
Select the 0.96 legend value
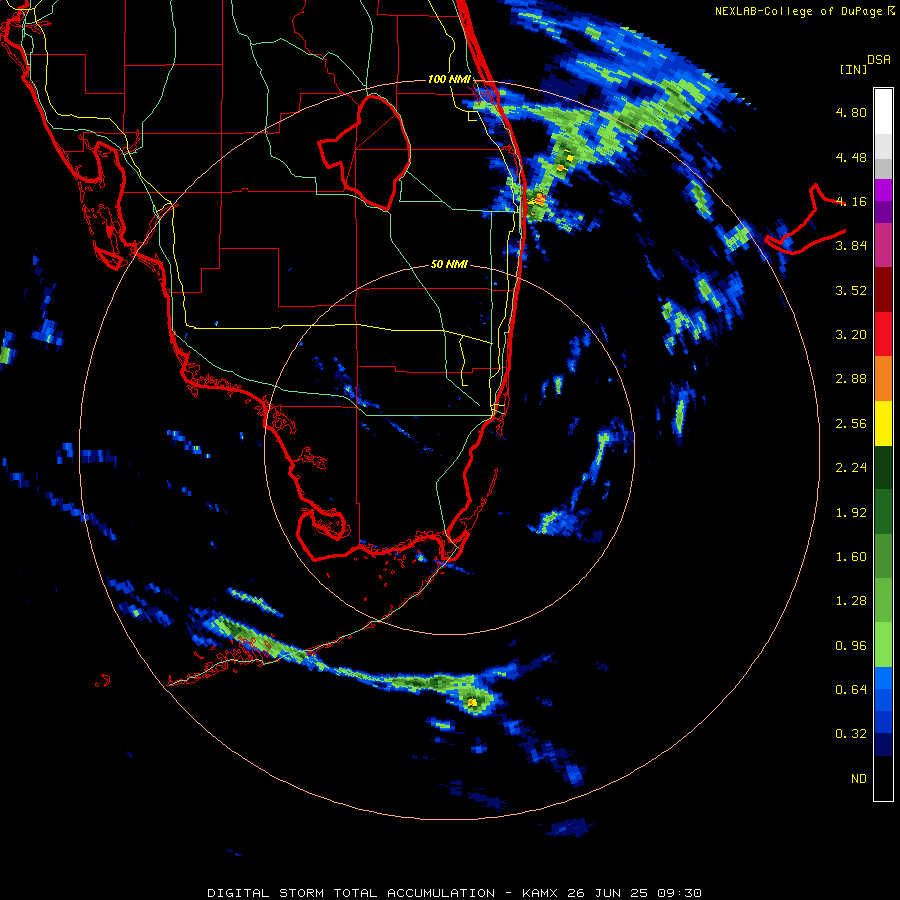(851, 646)
